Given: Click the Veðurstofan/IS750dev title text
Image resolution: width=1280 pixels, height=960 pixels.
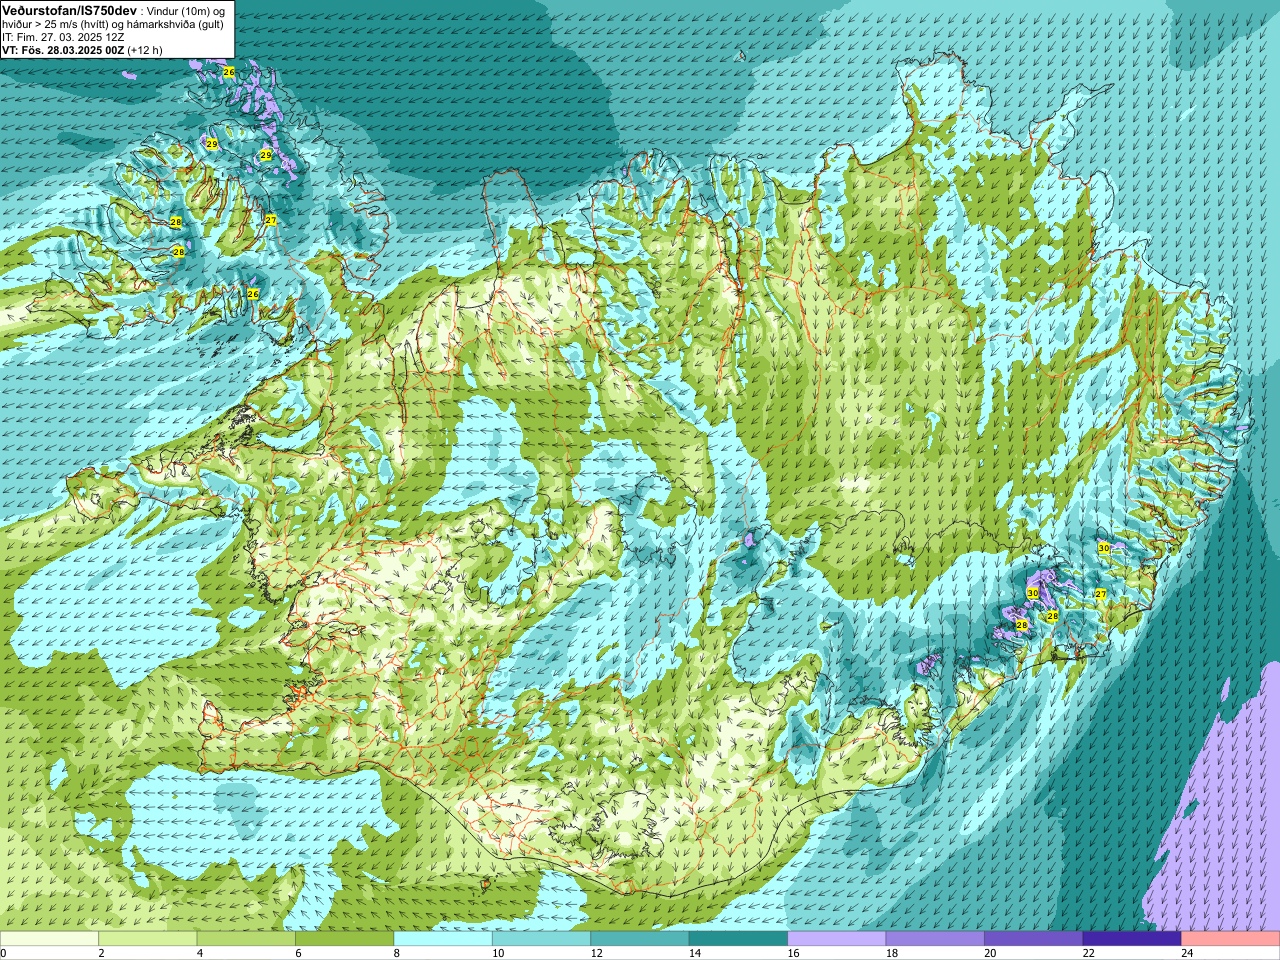Looking at the screenshot, I should pos(68,9).
